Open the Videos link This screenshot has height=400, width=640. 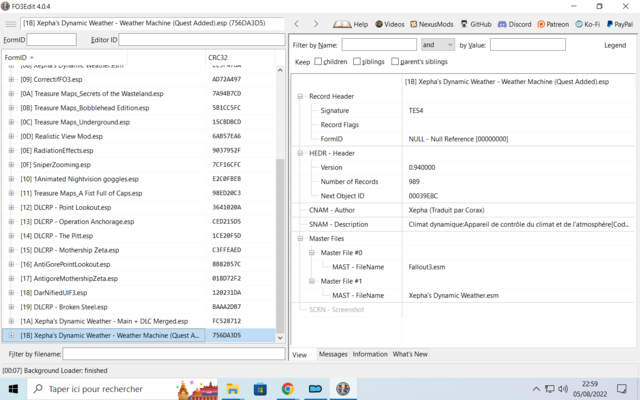[389, 24]
